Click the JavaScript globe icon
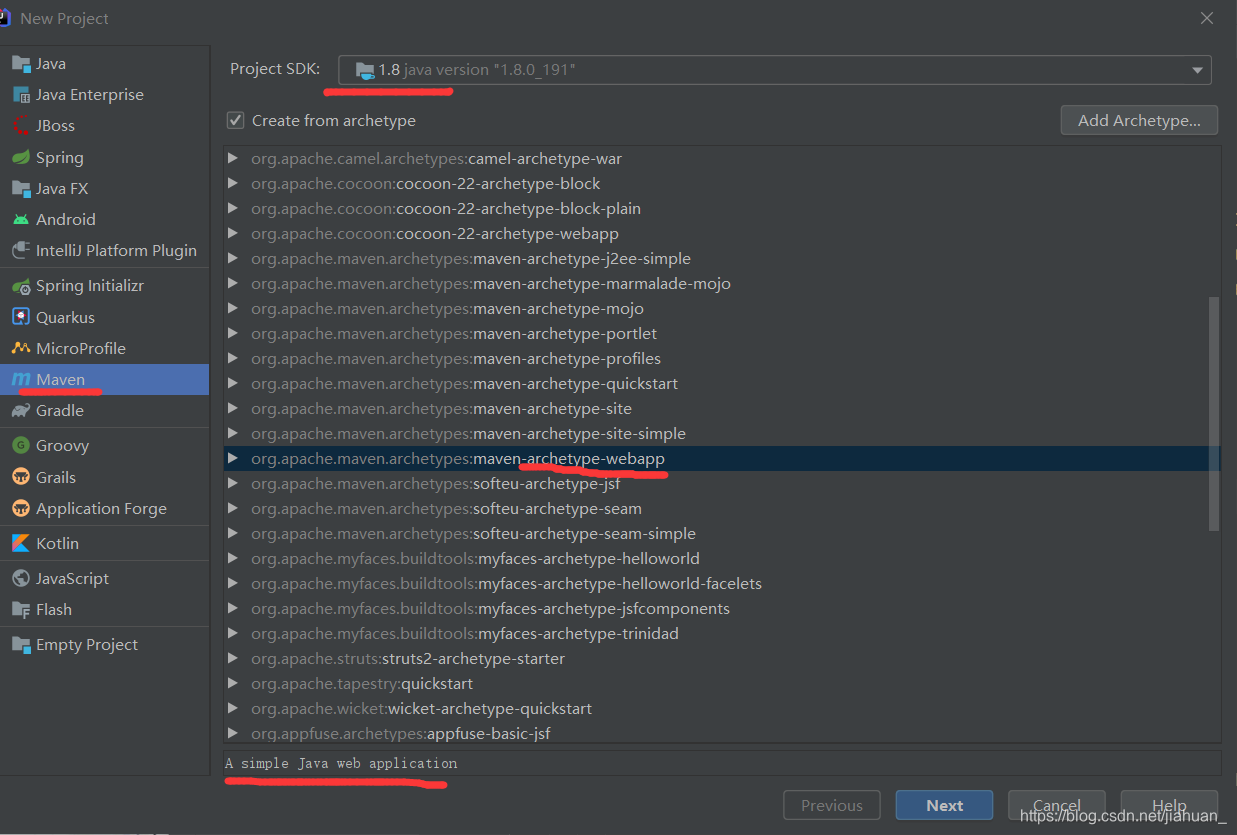Viewport: 1237px width, 835px height. click(x=21, y=579)
